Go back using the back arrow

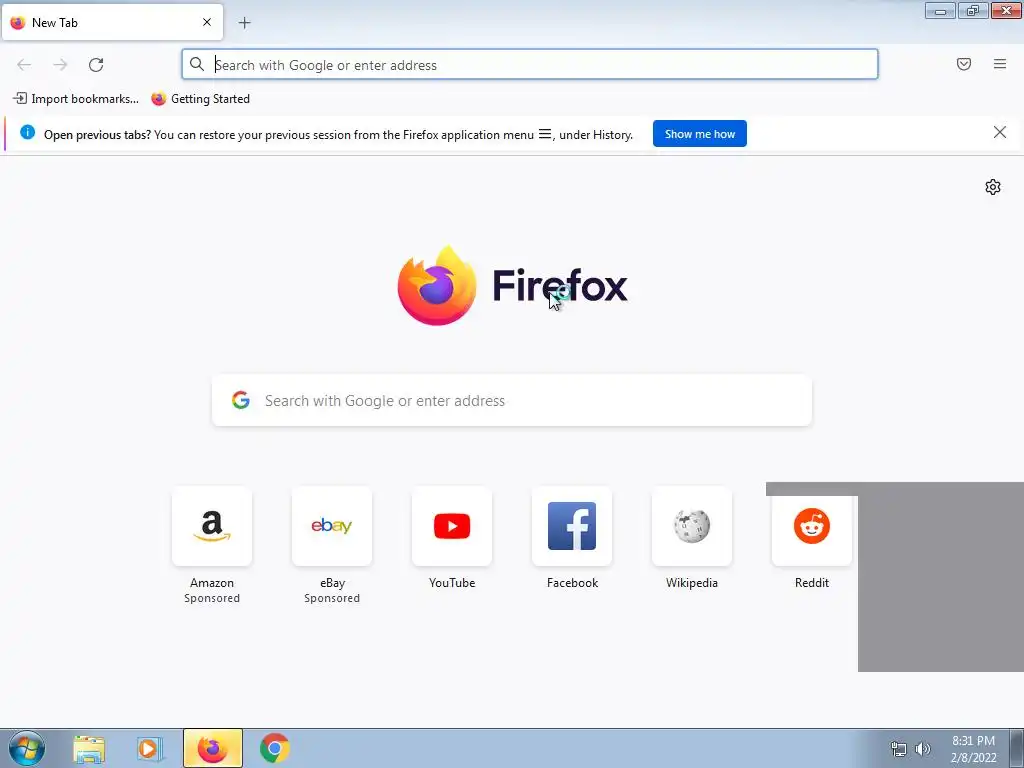24,65
